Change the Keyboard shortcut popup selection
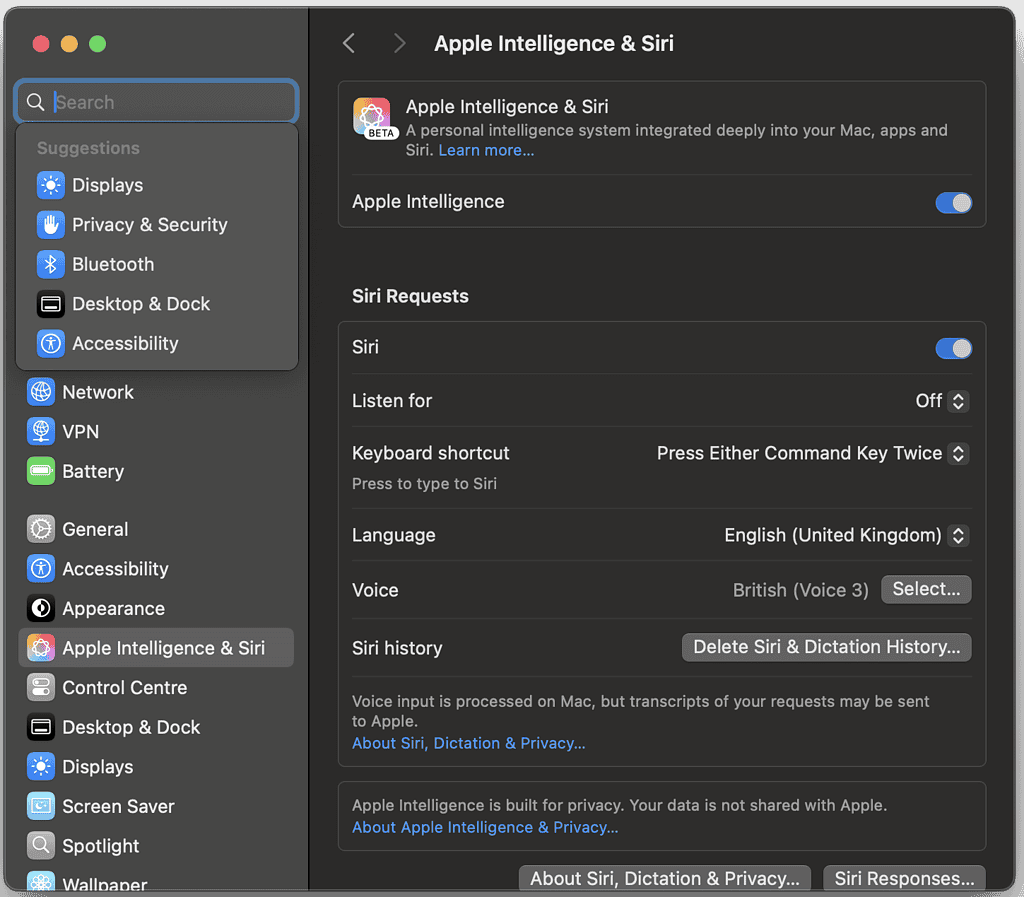Screen dimensions: 1024x897 [812, 454]
